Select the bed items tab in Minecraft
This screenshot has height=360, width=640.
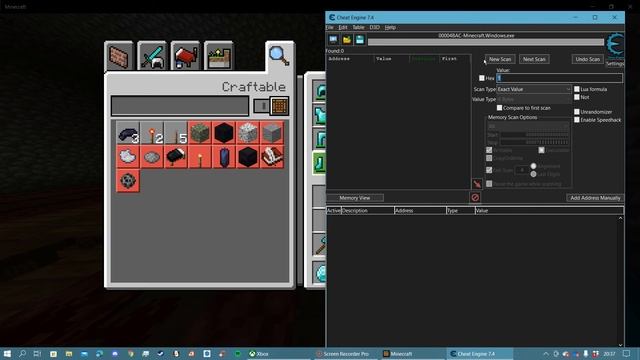[x=186, y=56]
